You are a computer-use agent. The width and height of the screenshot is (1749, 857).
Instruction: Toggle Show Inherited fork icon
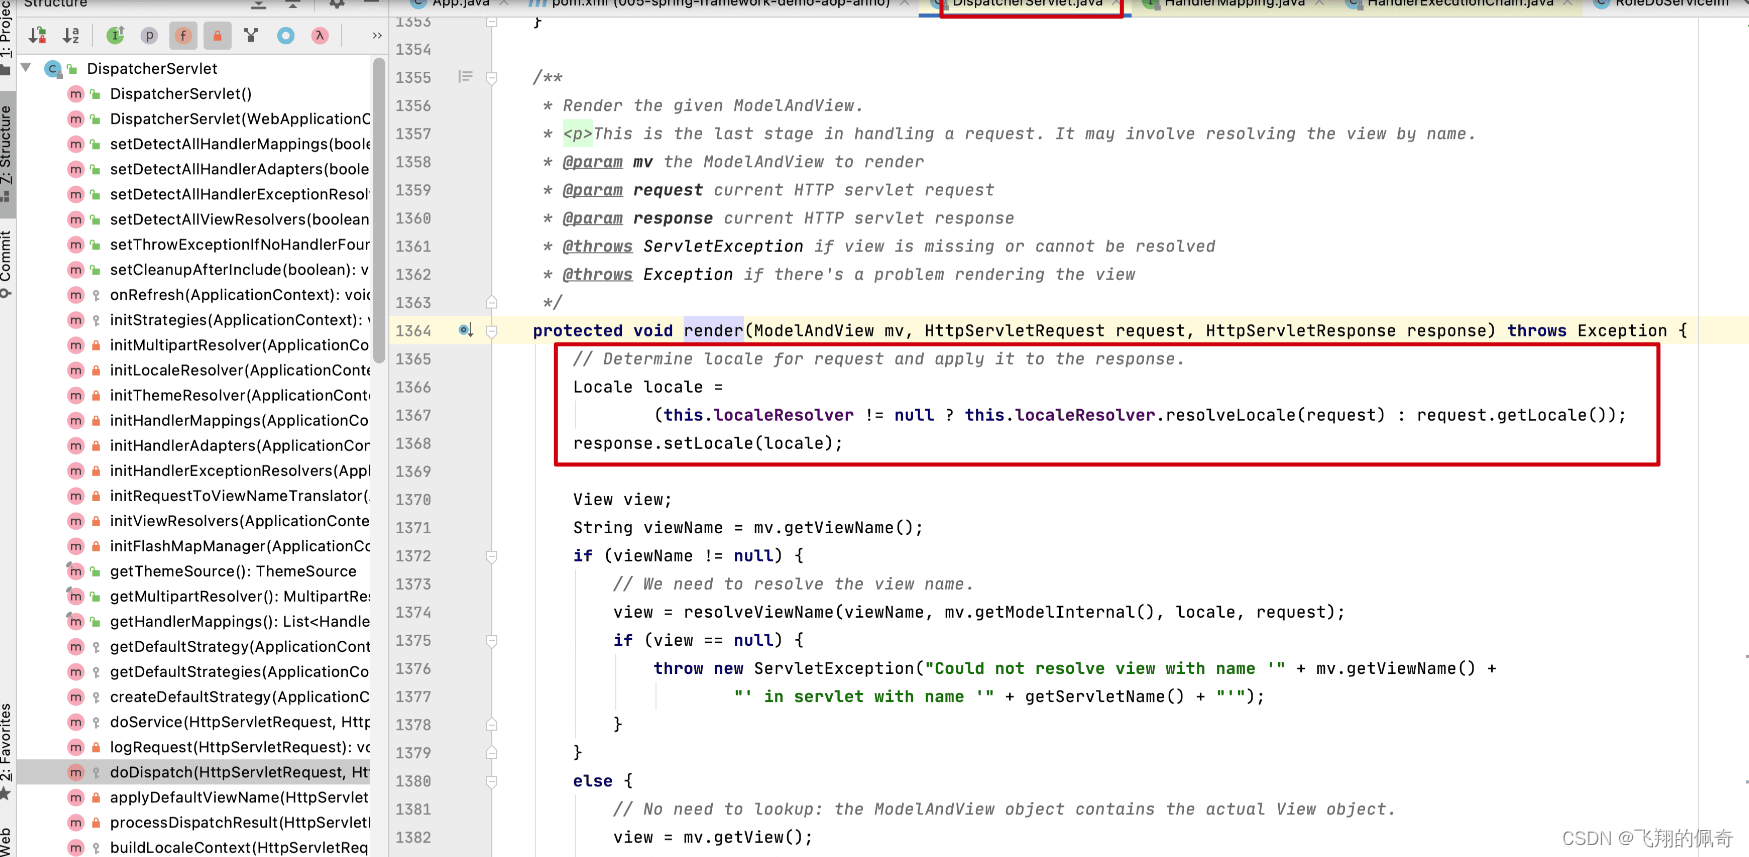(251, 35)
